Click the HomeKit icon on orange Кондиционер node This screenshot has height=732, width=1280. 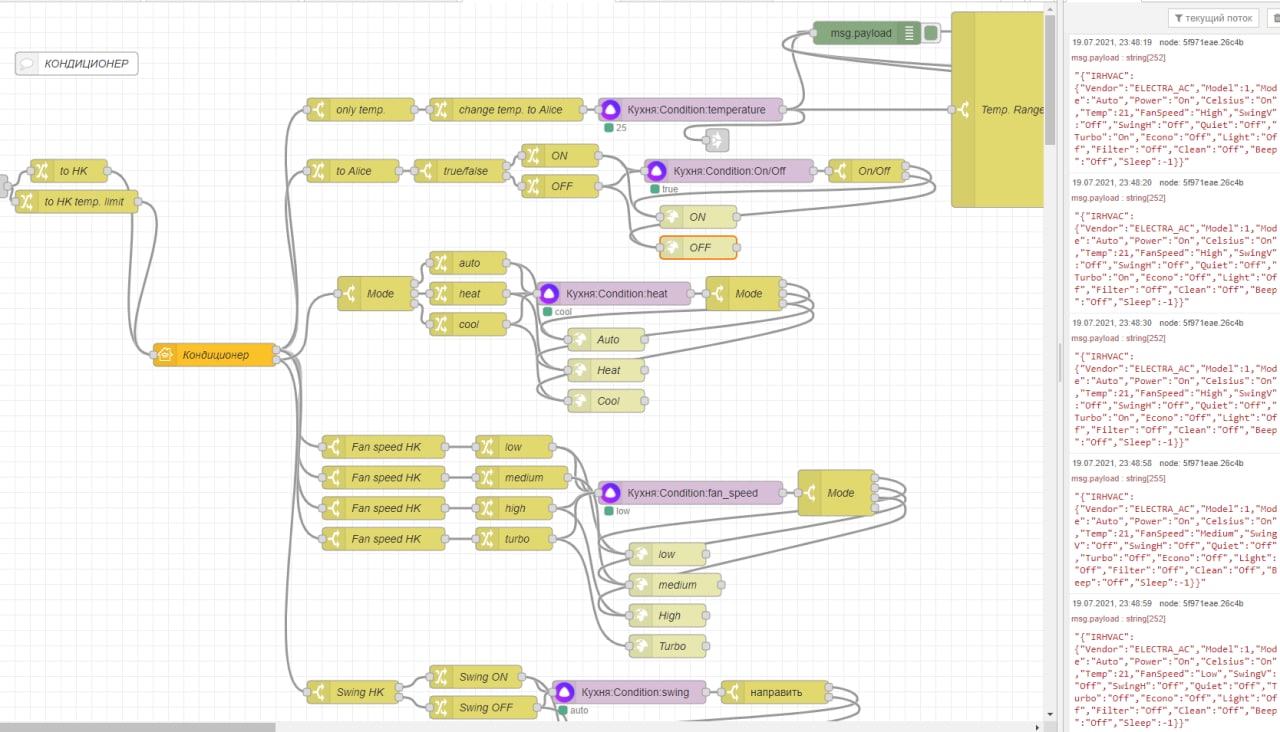[165, 355]
